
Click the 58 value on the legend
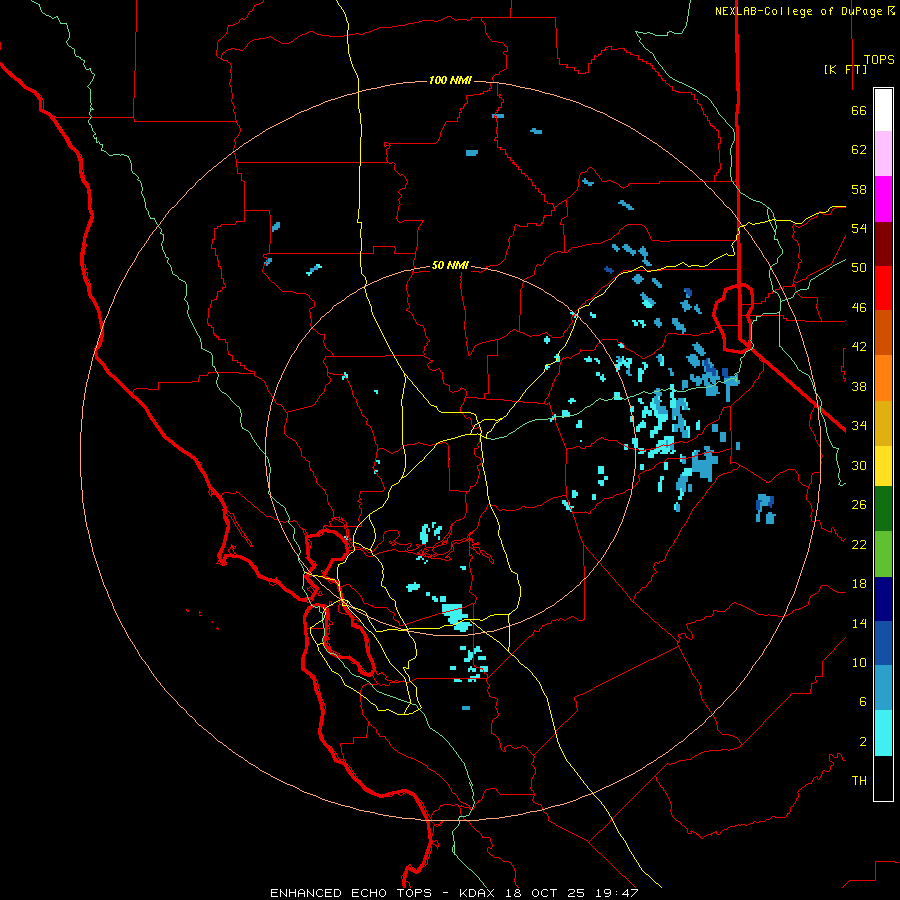point(859,189)
